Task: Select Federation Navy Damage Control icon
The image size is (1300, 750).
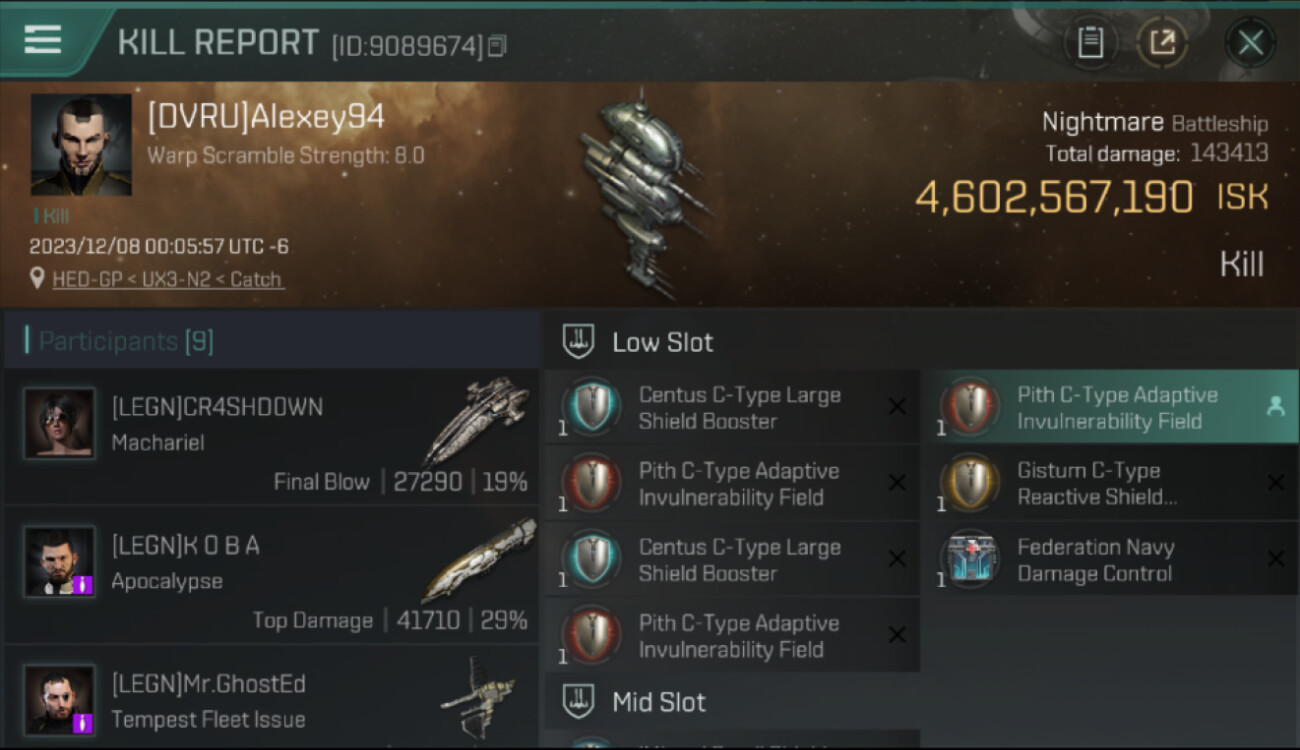Action: 971,559
